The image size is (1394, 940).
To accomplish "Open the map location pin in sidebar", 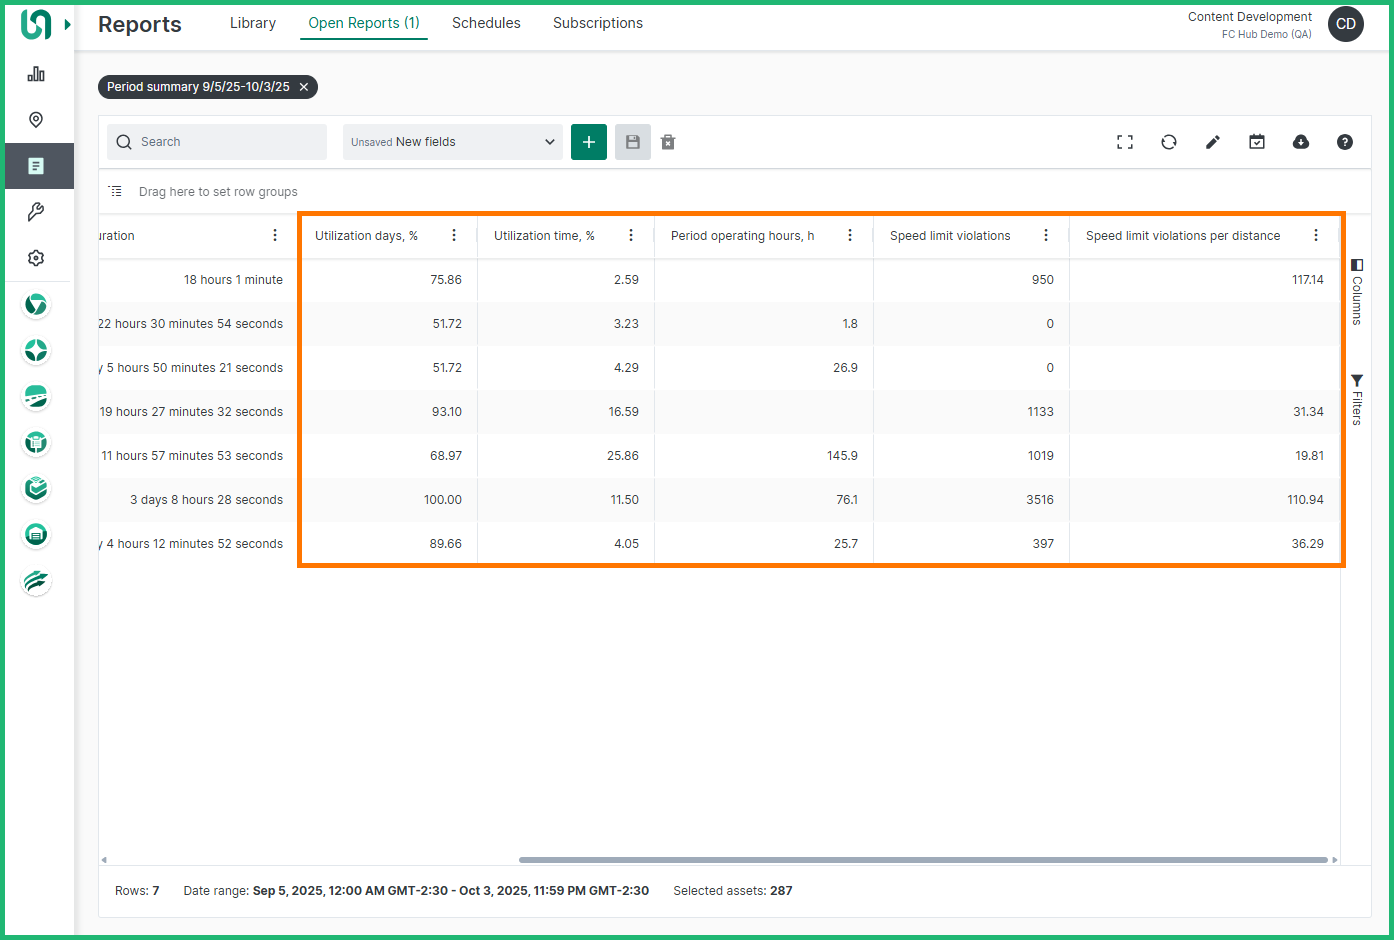I will tap(36, 120).
